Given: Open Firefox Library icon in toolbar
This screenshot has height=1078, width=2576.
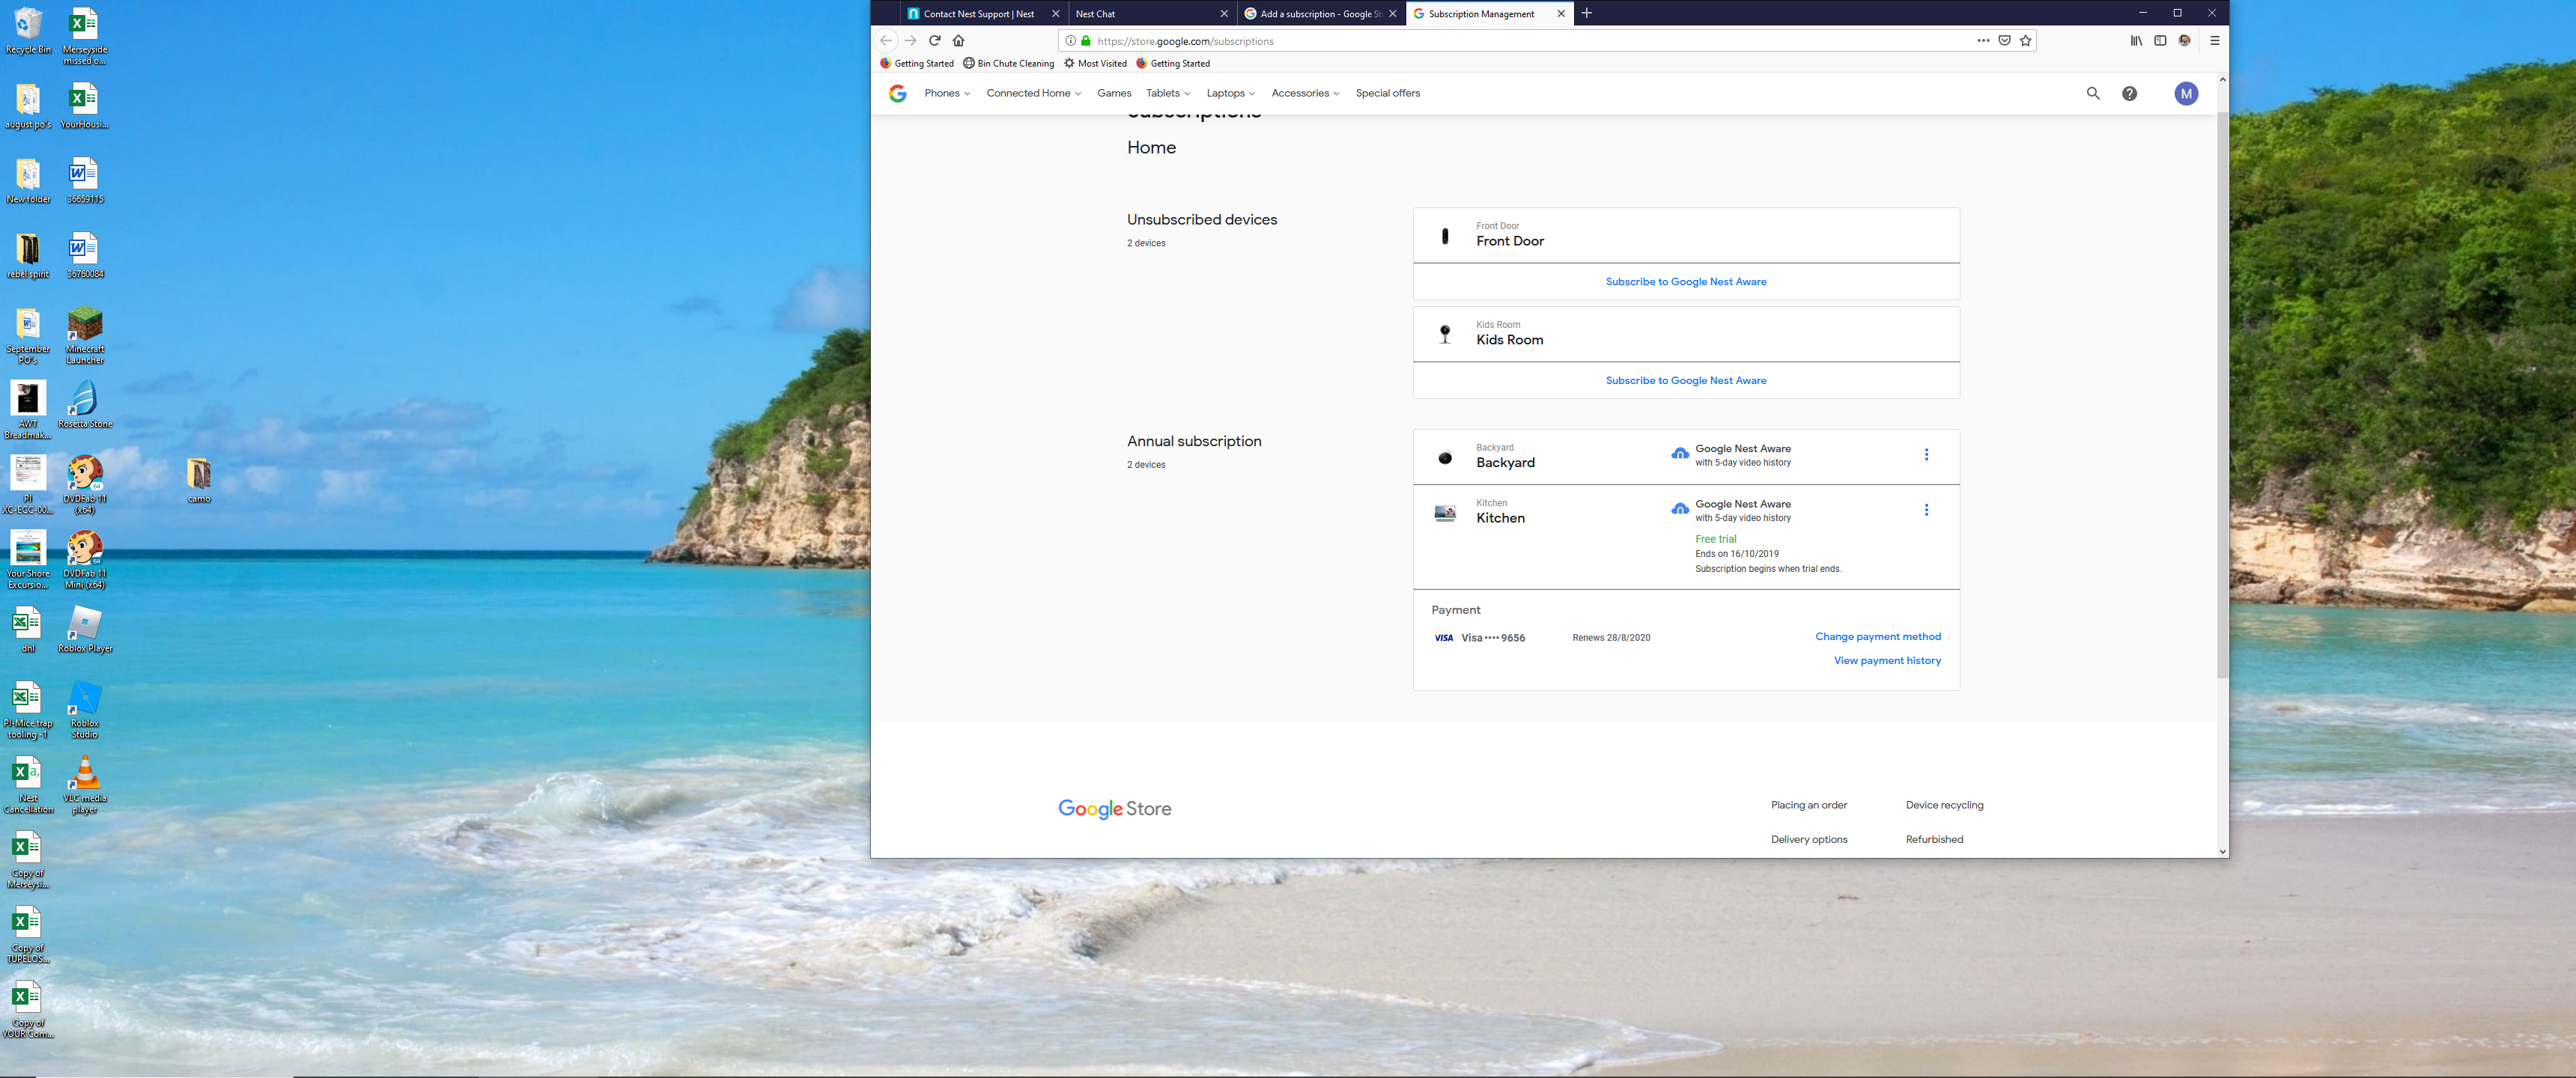Looking at the screenshot, I should 2136,41.
